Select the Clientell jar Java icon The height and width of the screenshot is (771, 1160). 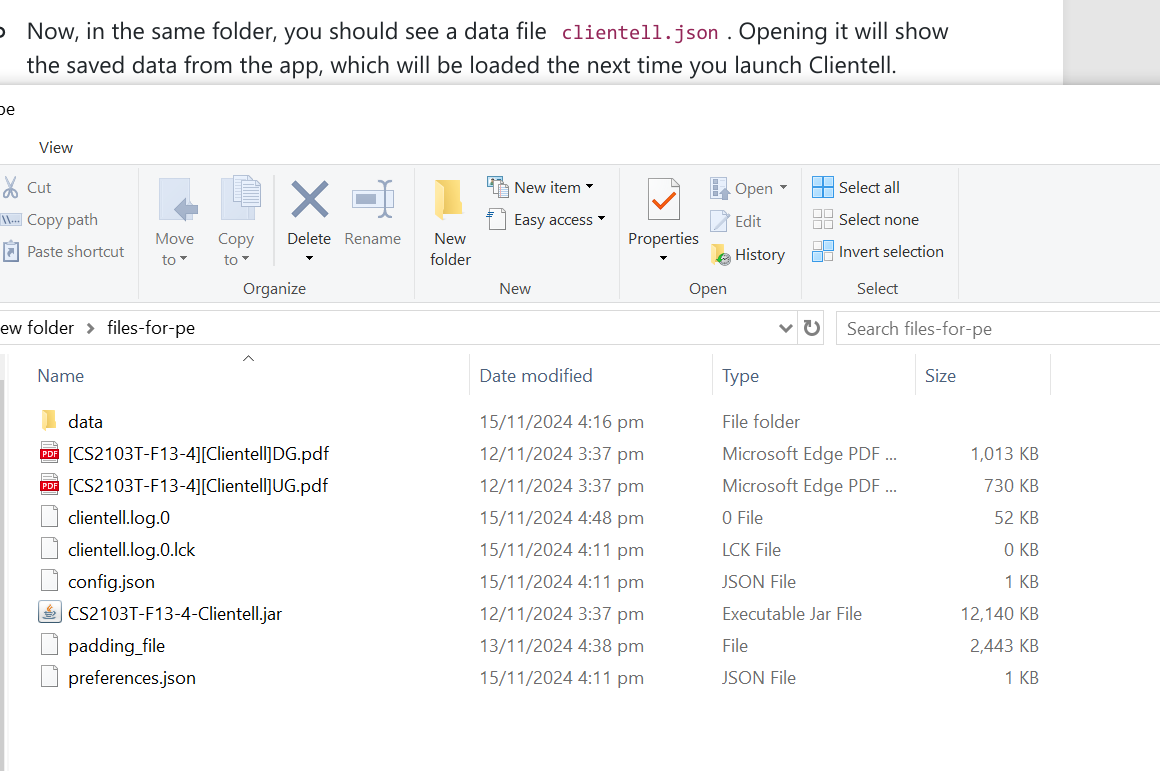(x=50, y=613)
